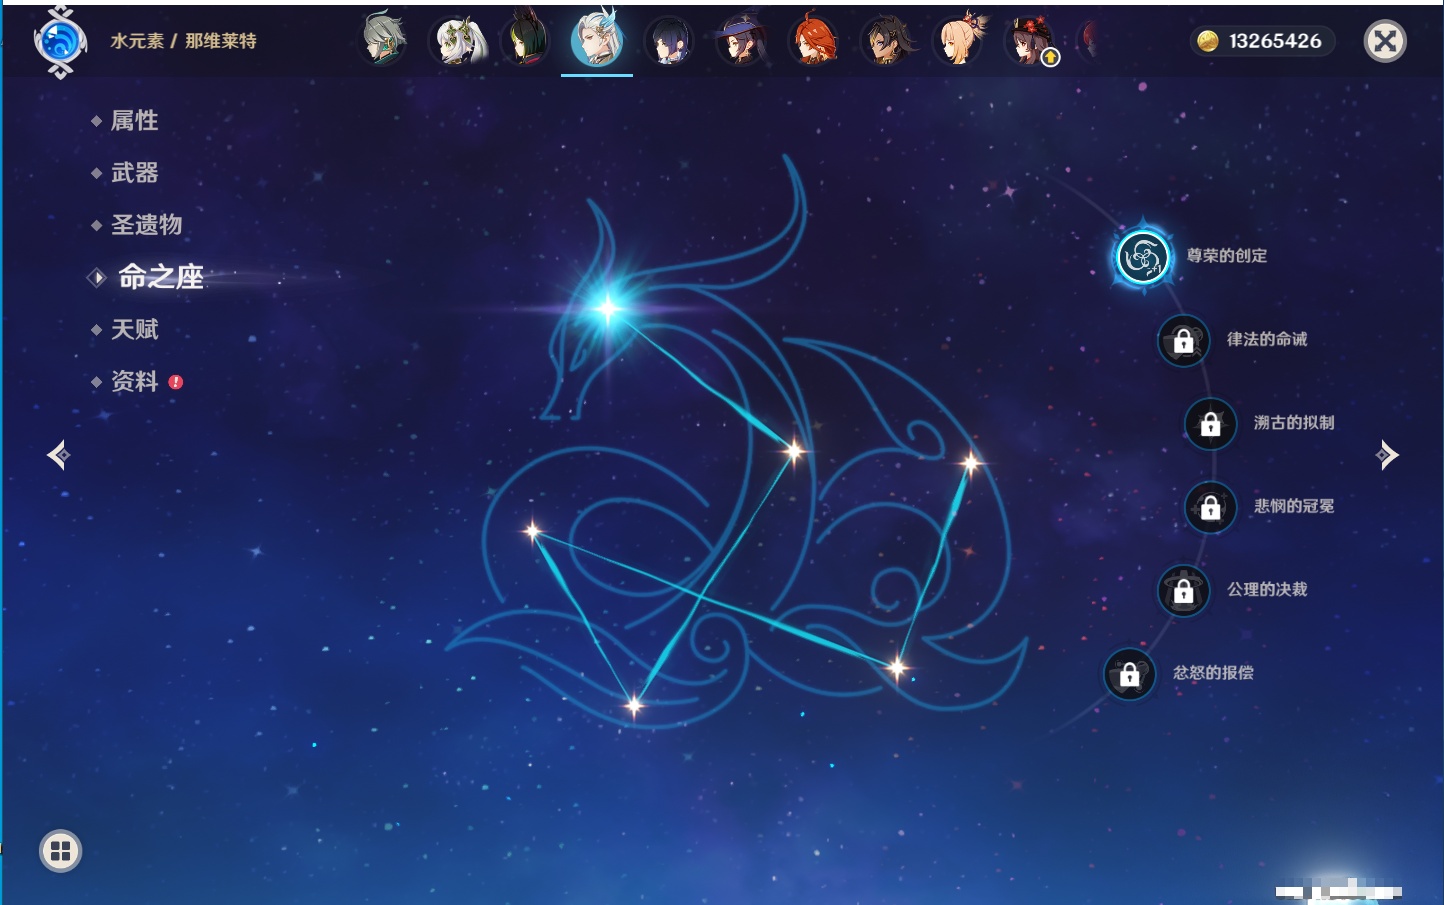Click the 公理的决裁 label text
Image resolution: width=1444 pixels, height=905 pixels.
(x=1267, y=589)
